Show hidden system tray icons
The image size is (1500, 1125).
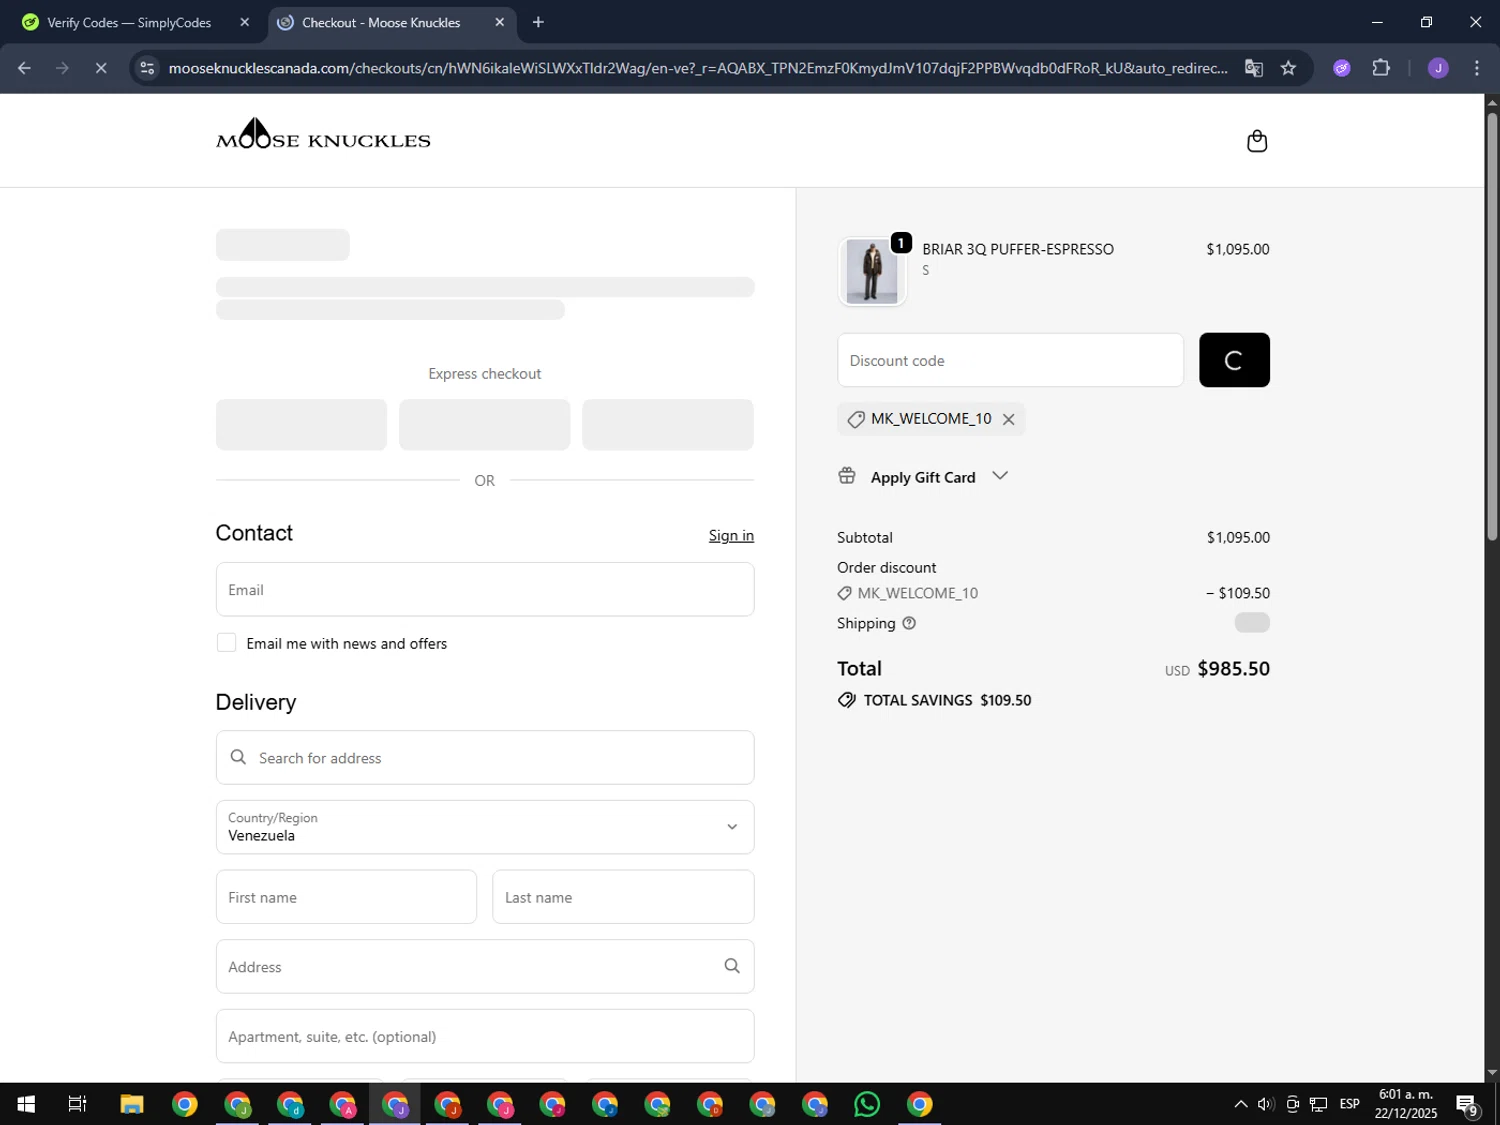(x=1240, y=1104)
